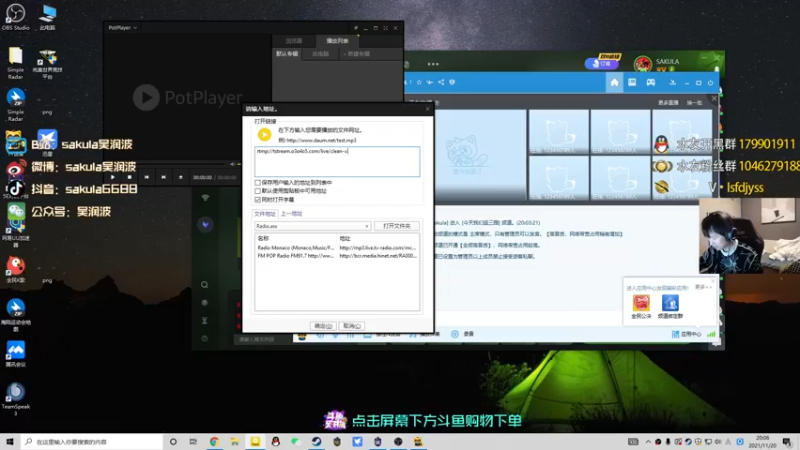Open the YY home icon tab
The height and width of the screenshot is (450, 800).
[x=614, y=82]
